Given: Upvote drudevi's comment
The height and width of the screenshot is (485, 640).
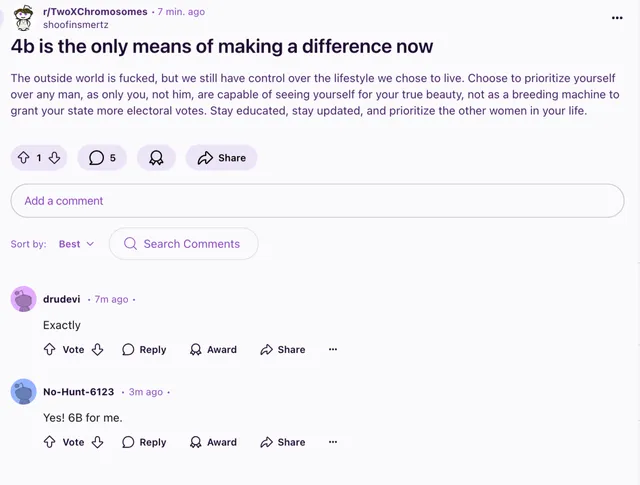Looking at the screenshot, I should pos(50,350).
